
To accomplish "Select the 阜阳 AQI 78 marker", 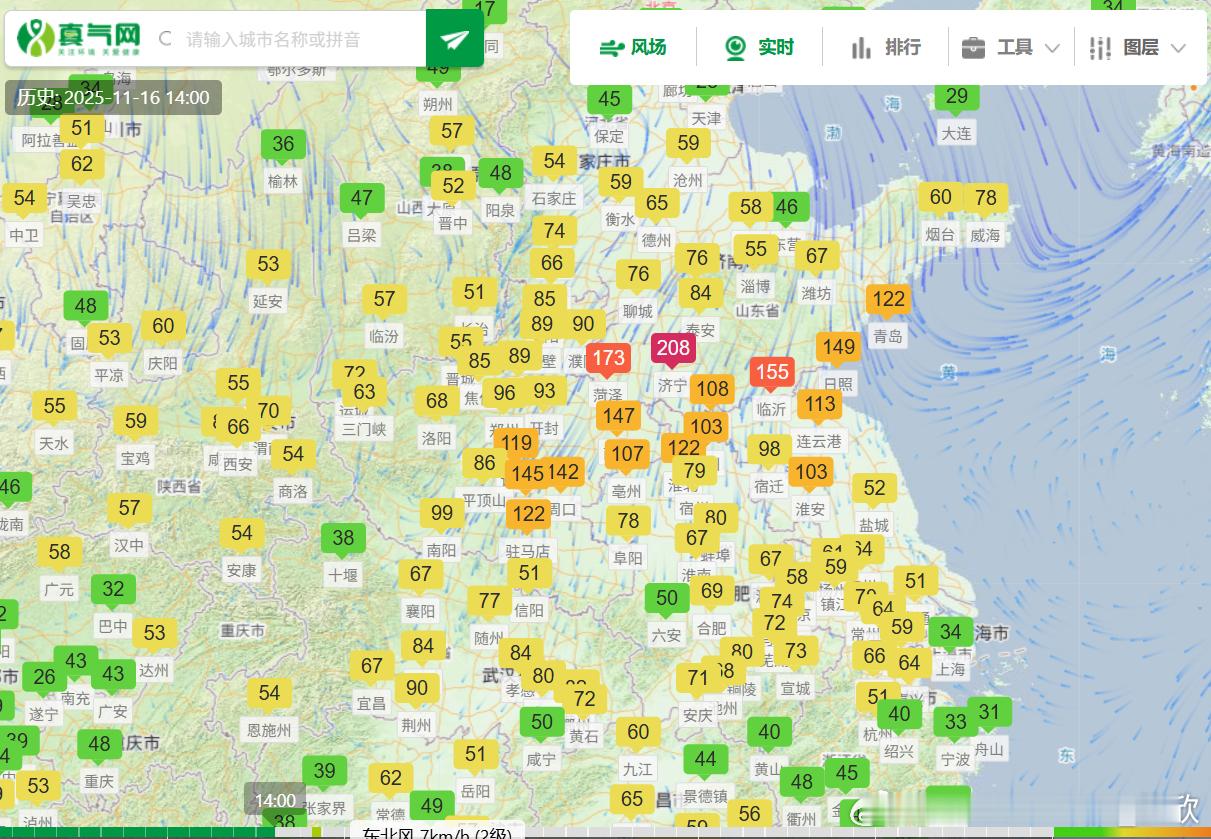I will (x=628, y=523).
